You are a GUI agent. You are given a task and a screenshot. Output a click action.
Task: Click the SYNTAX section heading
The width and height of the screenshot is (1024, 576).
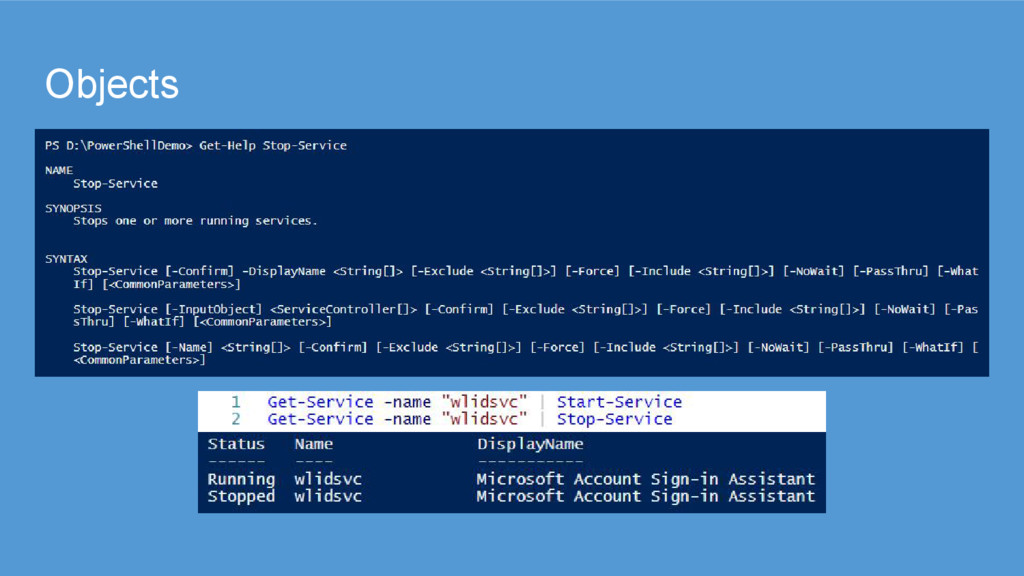click(x=66, y=259)
